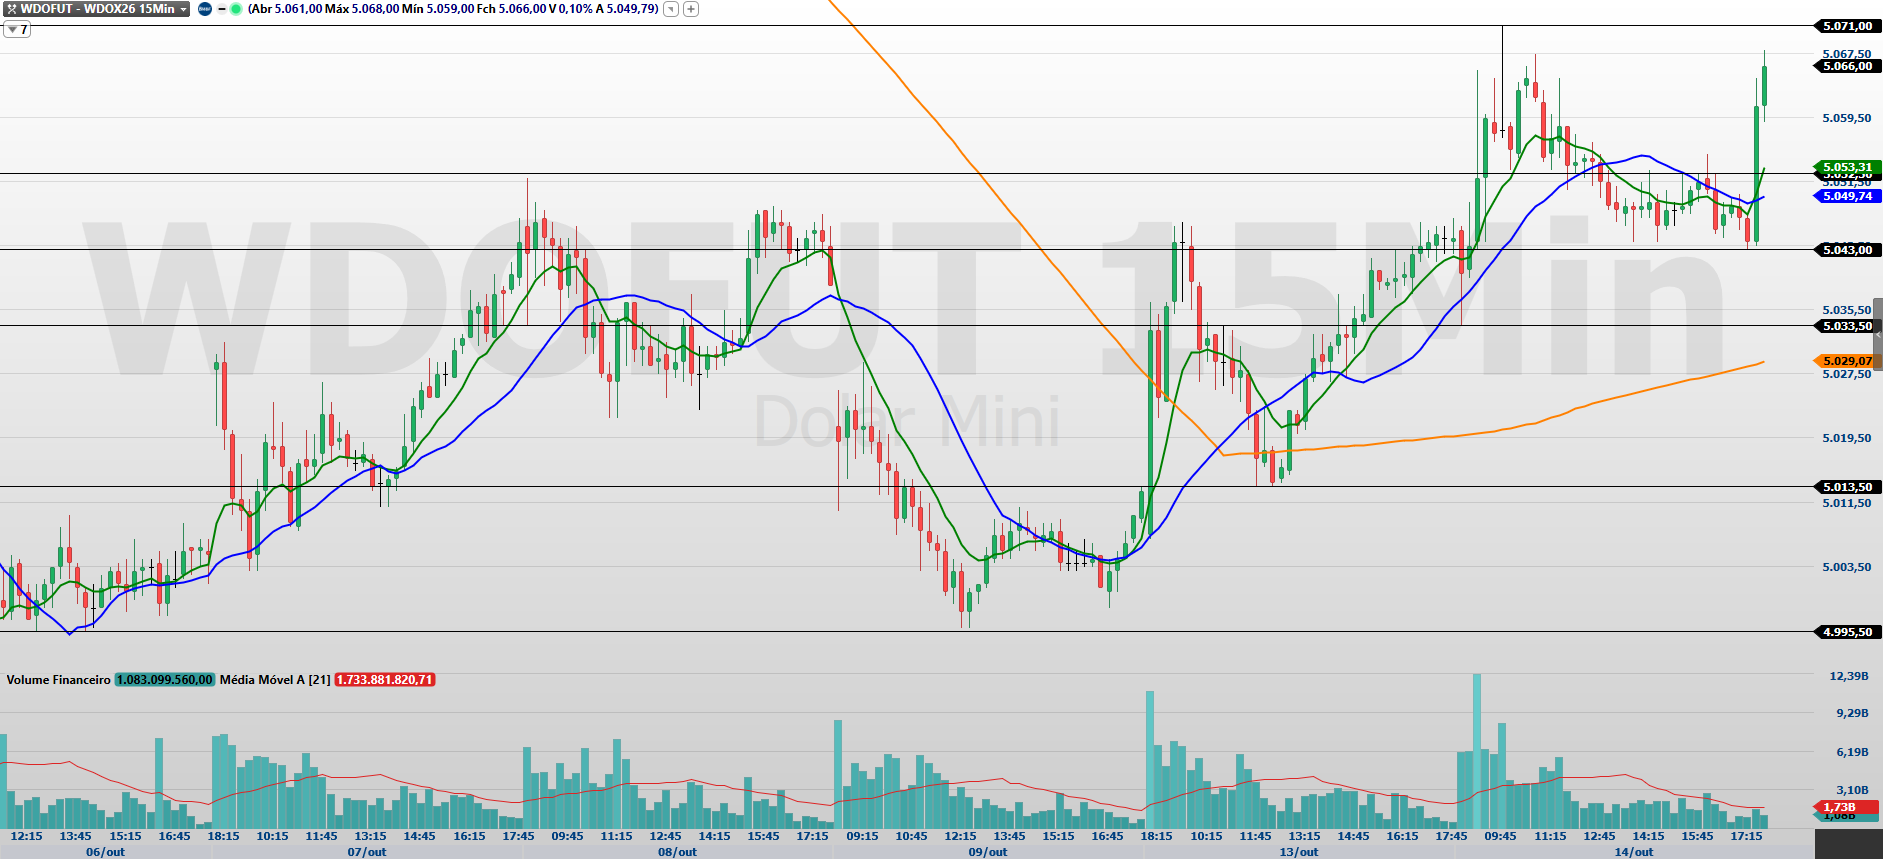Click the green connection status indicator
Image resolution: width=1883 pixels, height=859 pixels.
[x=236, y=9]
